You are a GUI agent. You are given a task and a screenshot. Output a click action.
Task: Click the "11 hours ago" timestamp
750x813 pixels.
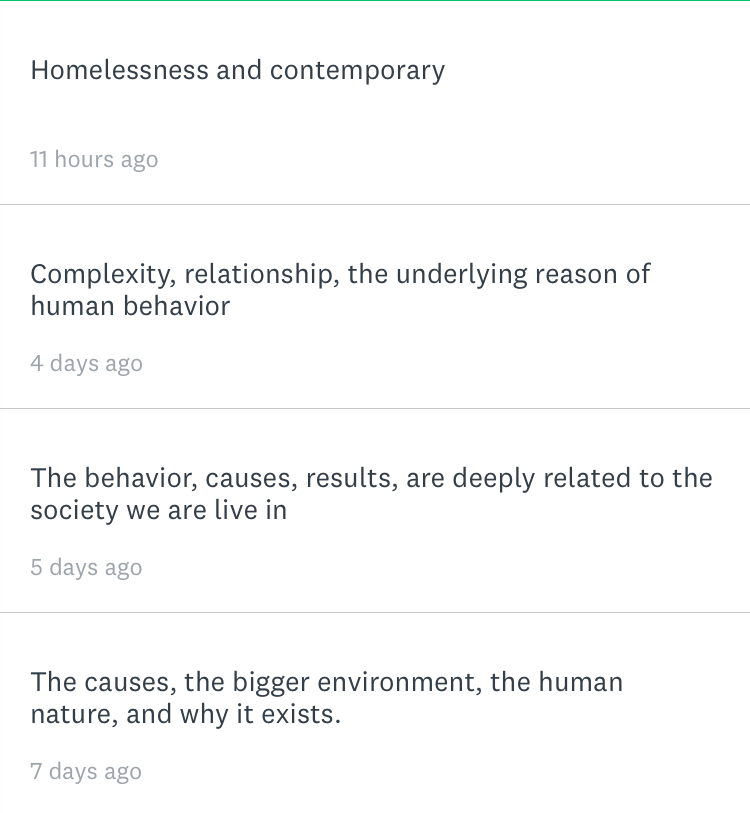tap(94, 159)
